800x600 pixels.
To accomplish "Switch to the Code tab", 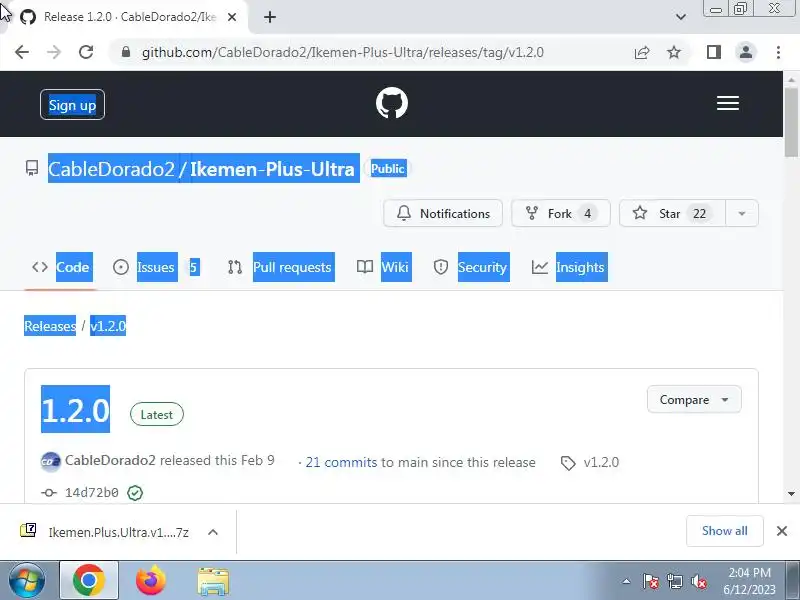I will click(61, 267).
